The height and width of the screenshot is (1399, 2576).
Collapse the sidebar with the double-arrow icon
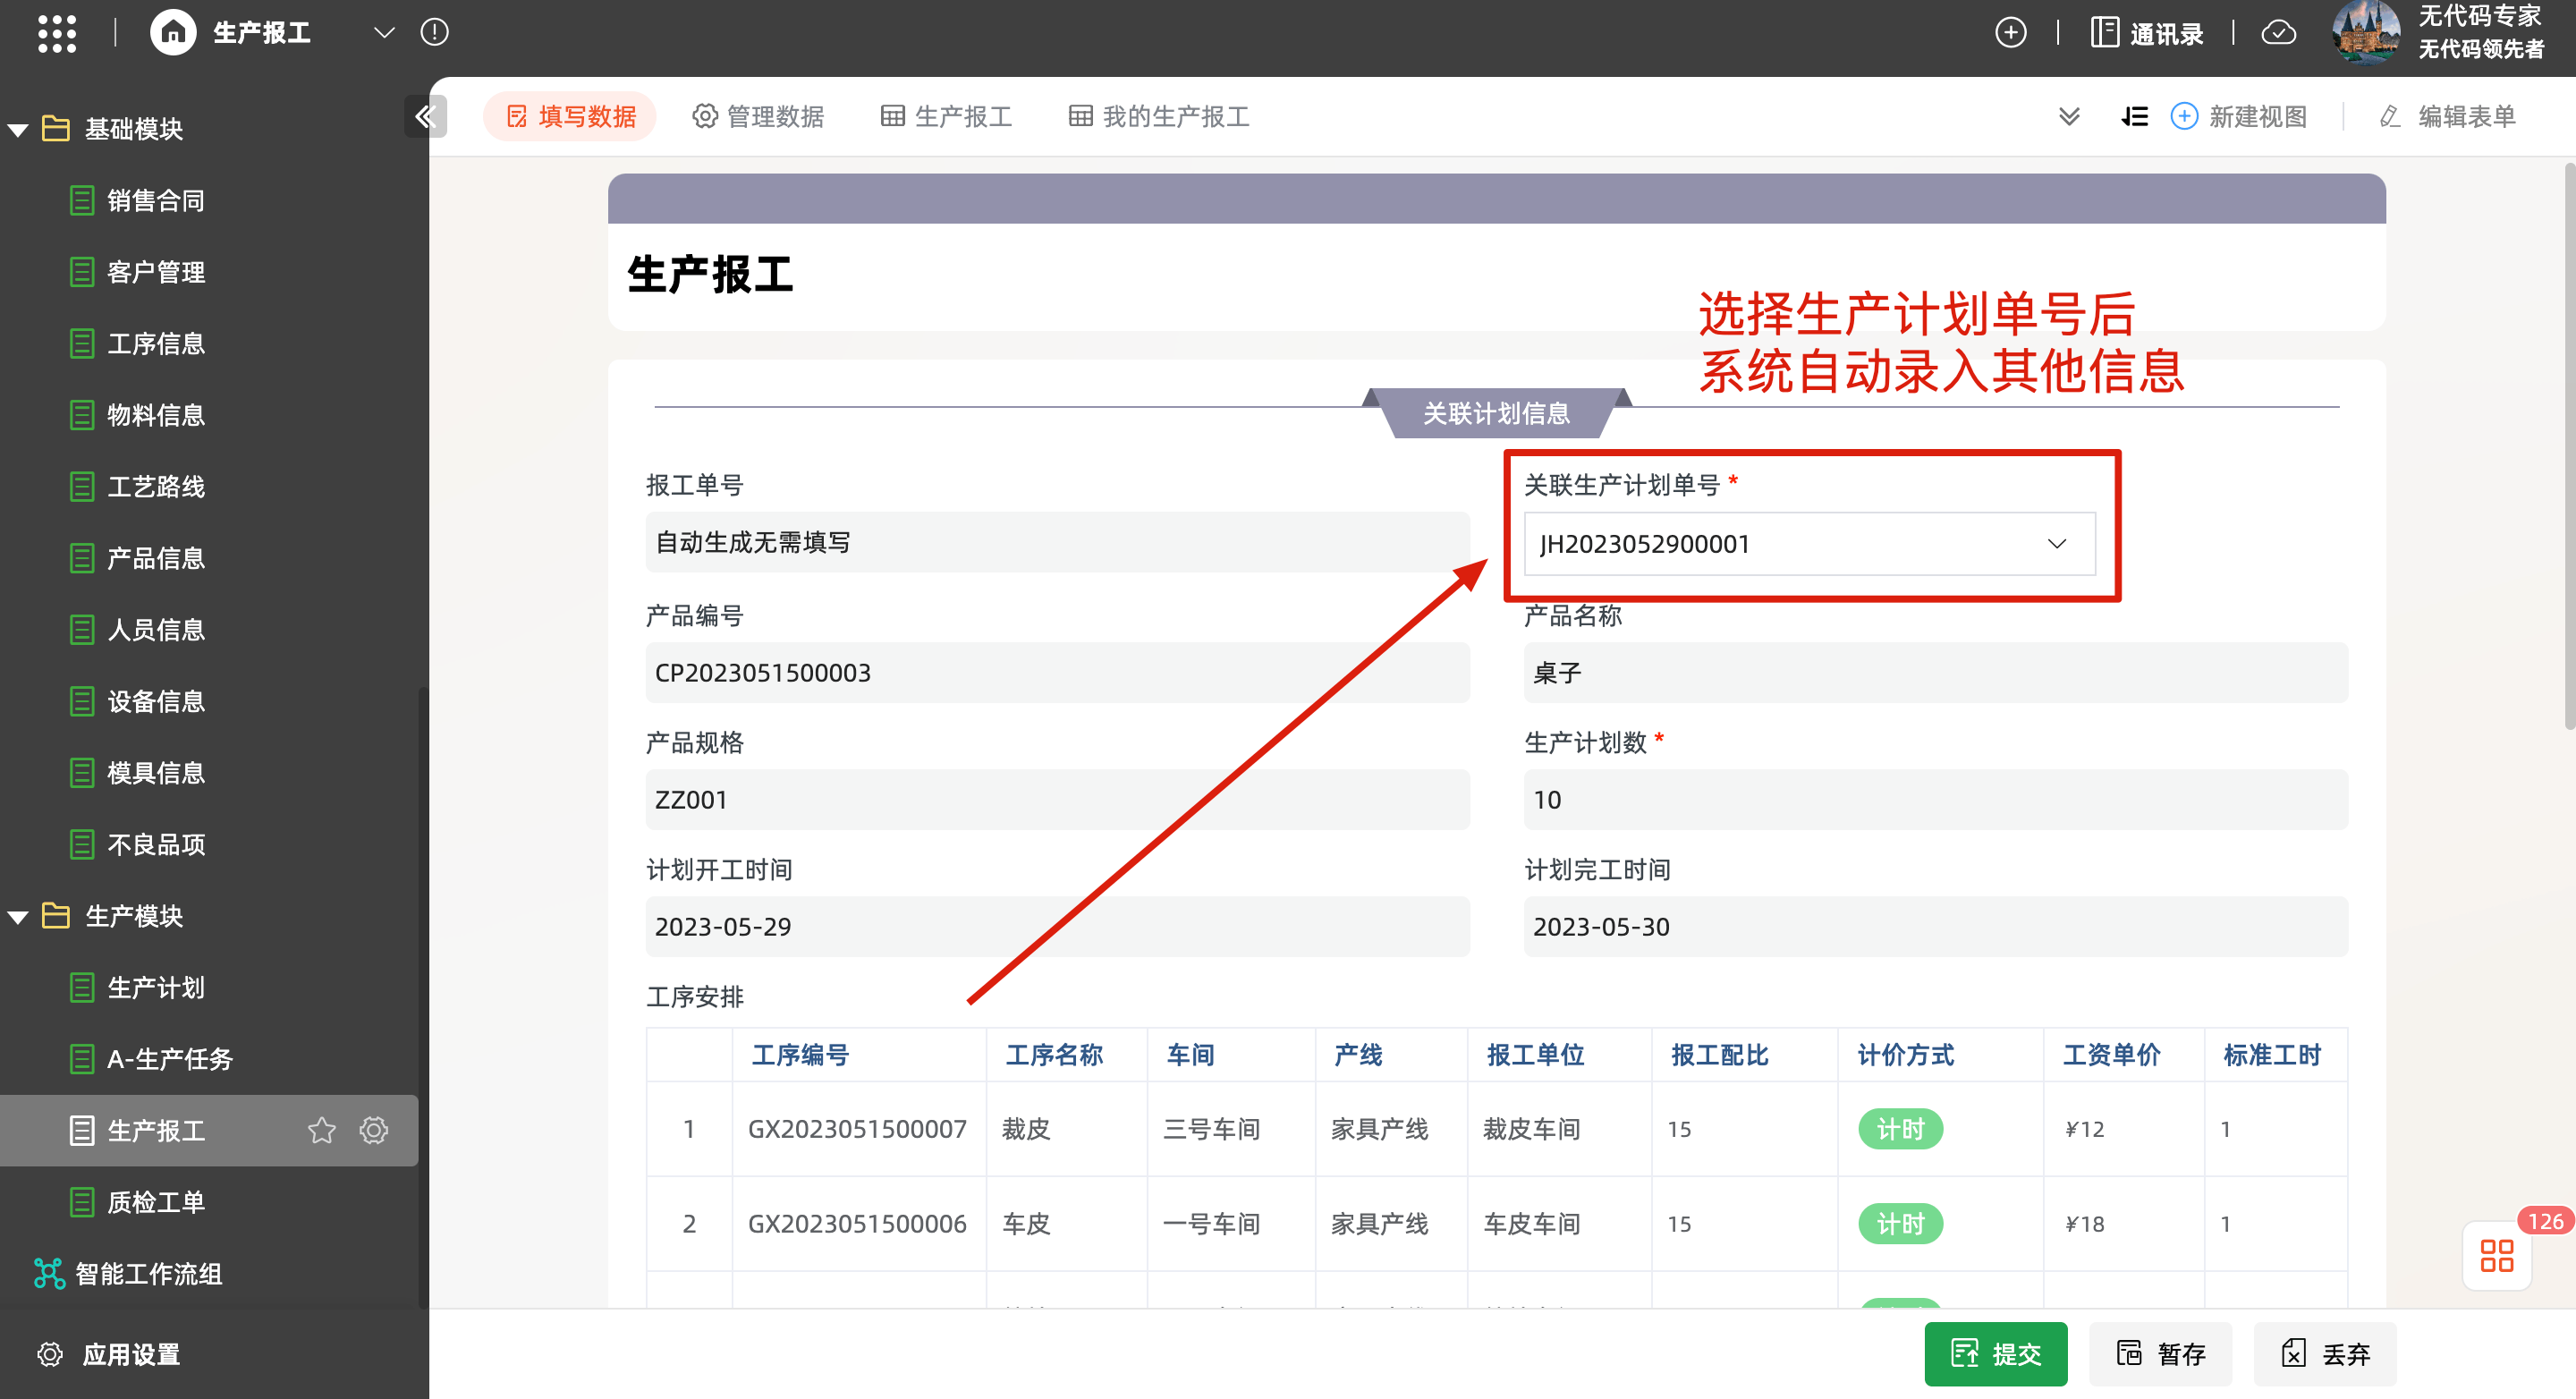[x=425, y=117]
